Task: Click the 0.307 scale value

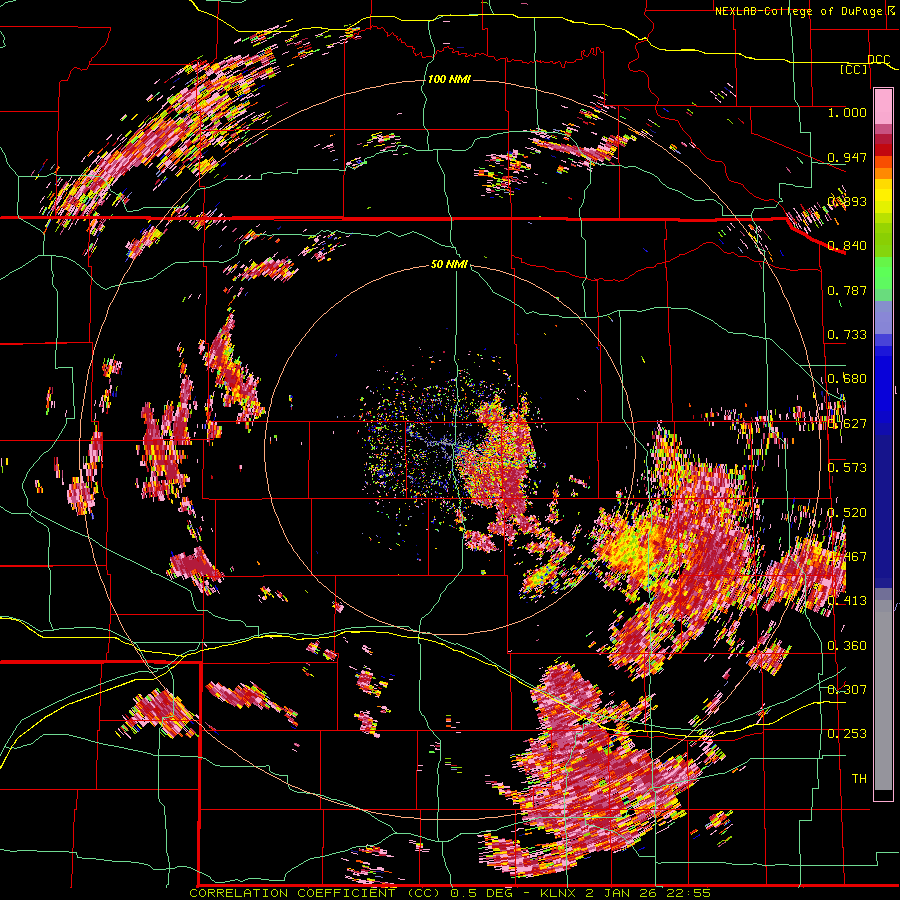Action: 847,689
